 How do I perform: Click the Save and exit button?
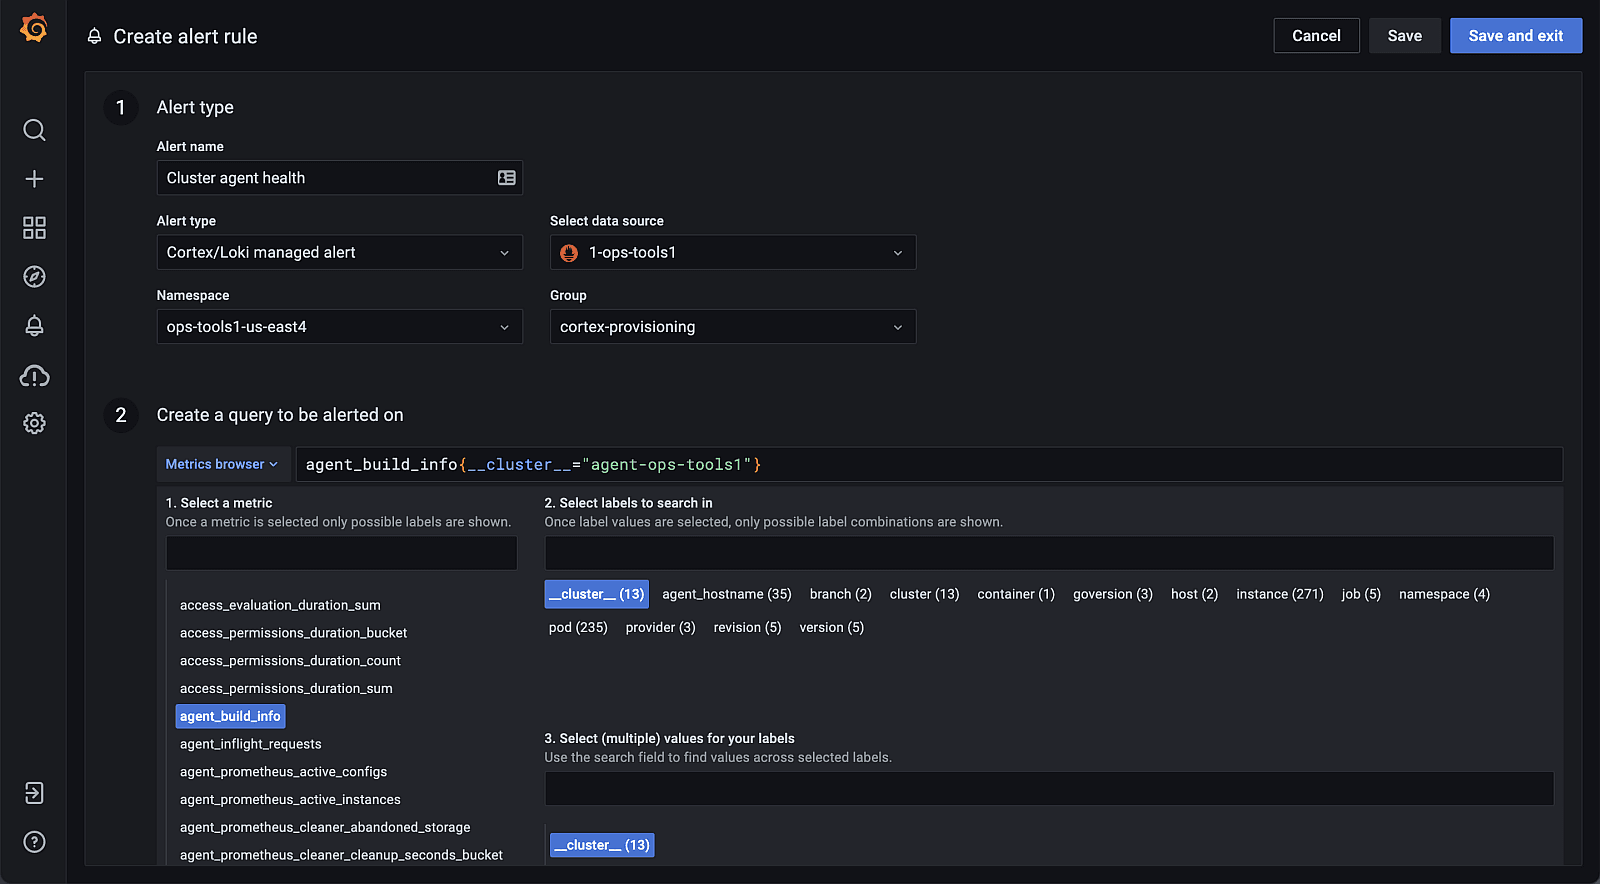point(1515,36)
